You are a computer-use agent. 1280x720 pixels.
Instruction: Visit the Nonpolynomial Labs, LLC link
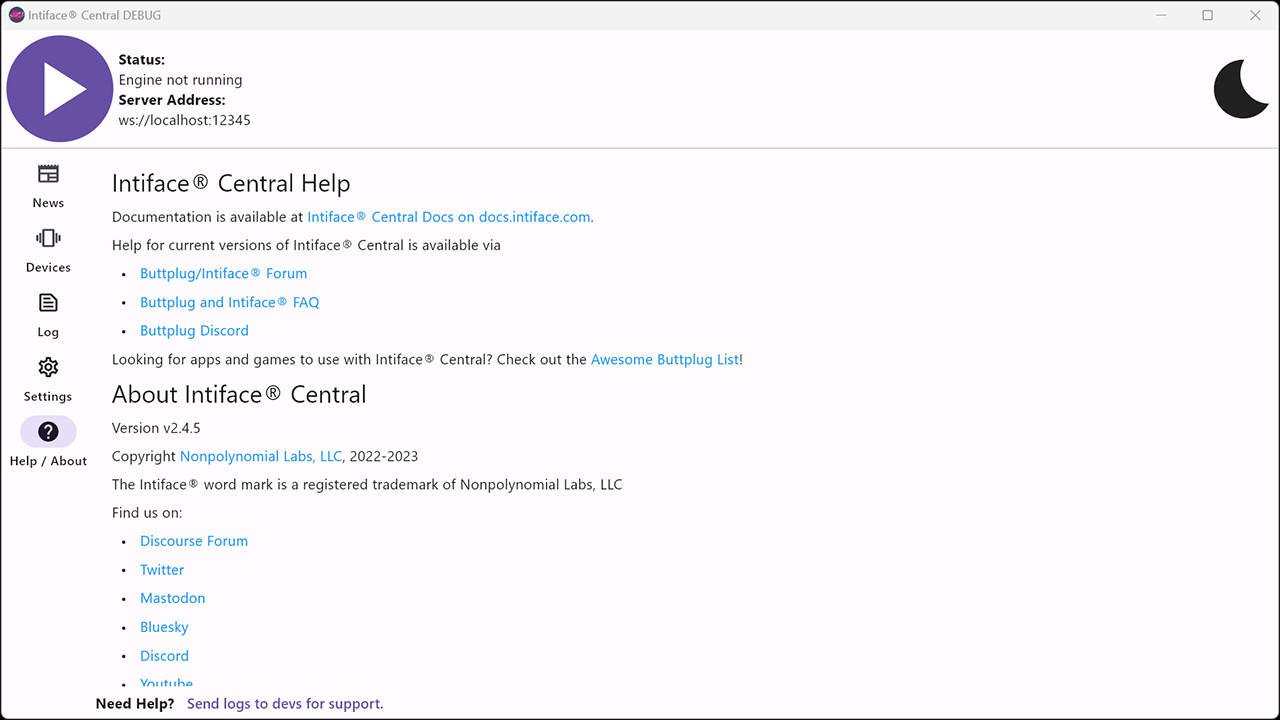[260, 455]
